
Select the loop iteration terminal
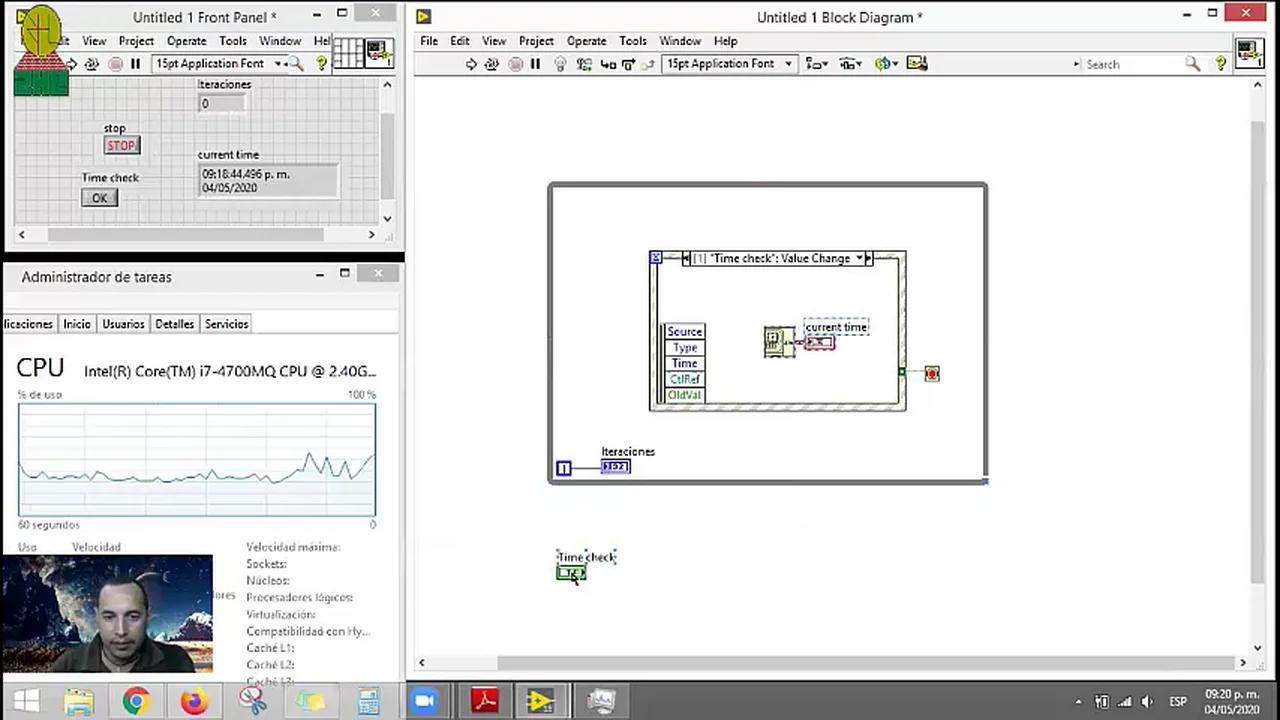click(564, 468)
